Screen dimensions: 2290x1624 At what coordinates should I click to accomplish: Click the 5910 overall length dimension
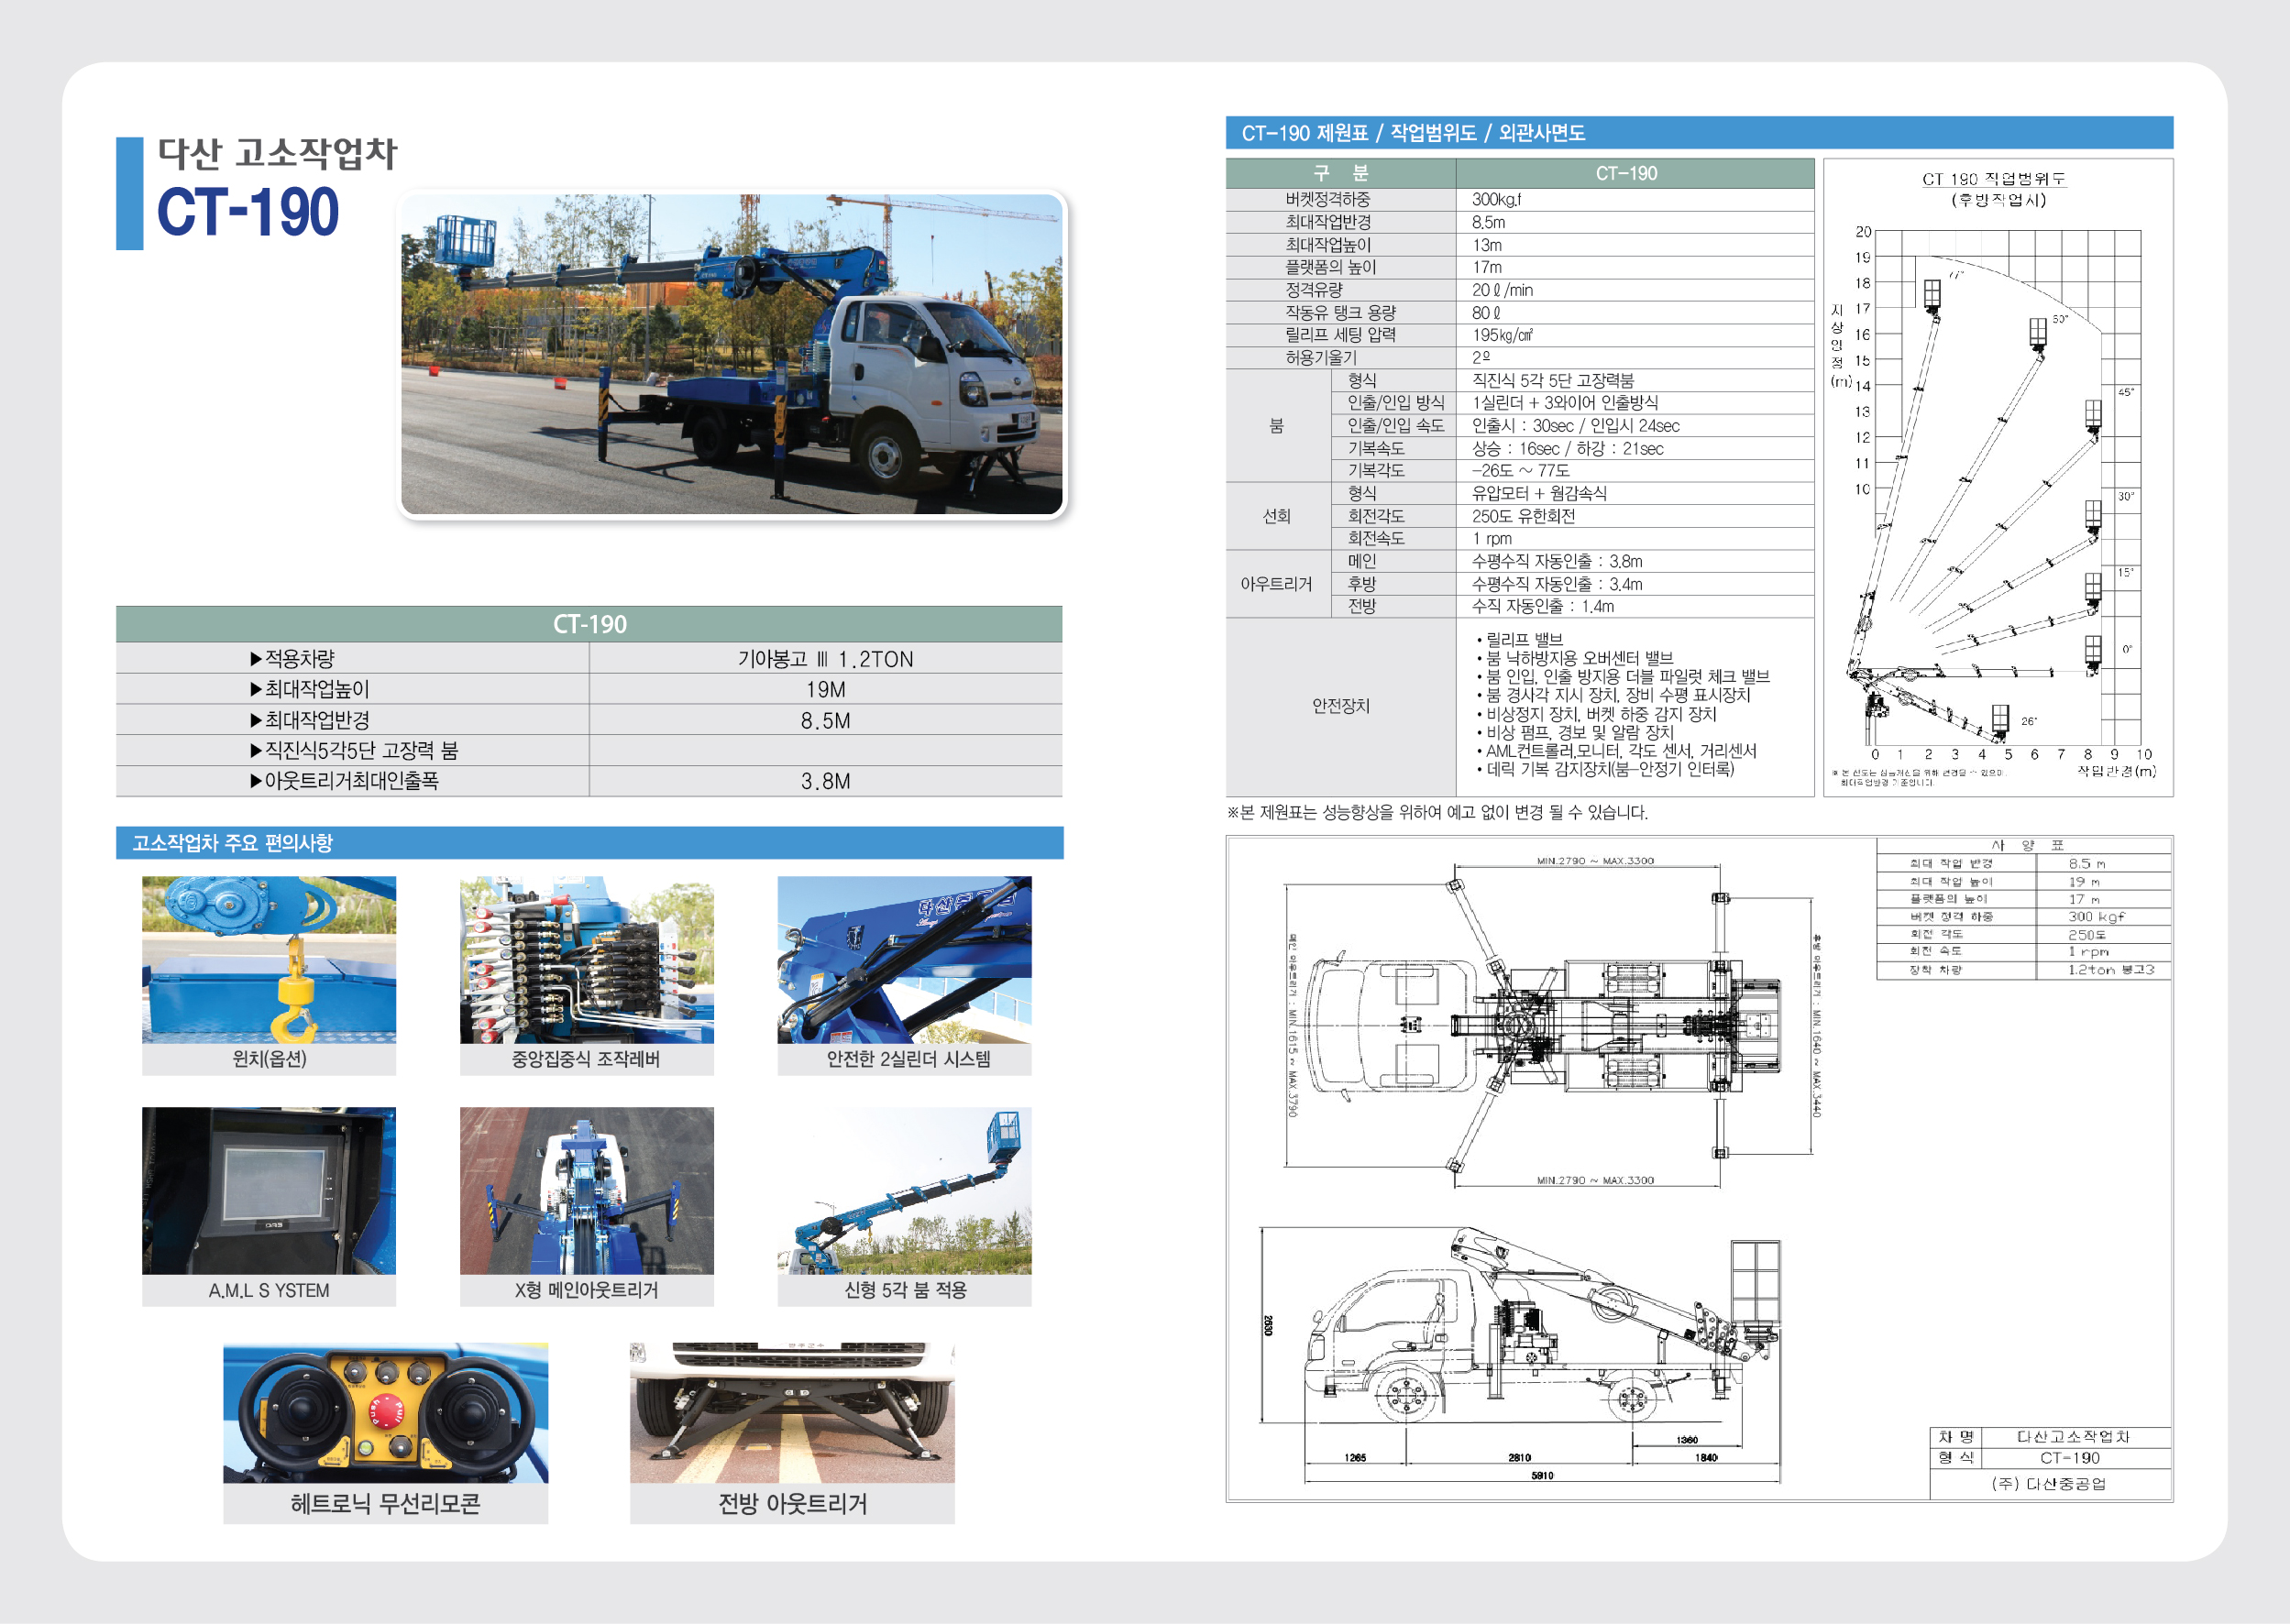tap(1542, 1476)
